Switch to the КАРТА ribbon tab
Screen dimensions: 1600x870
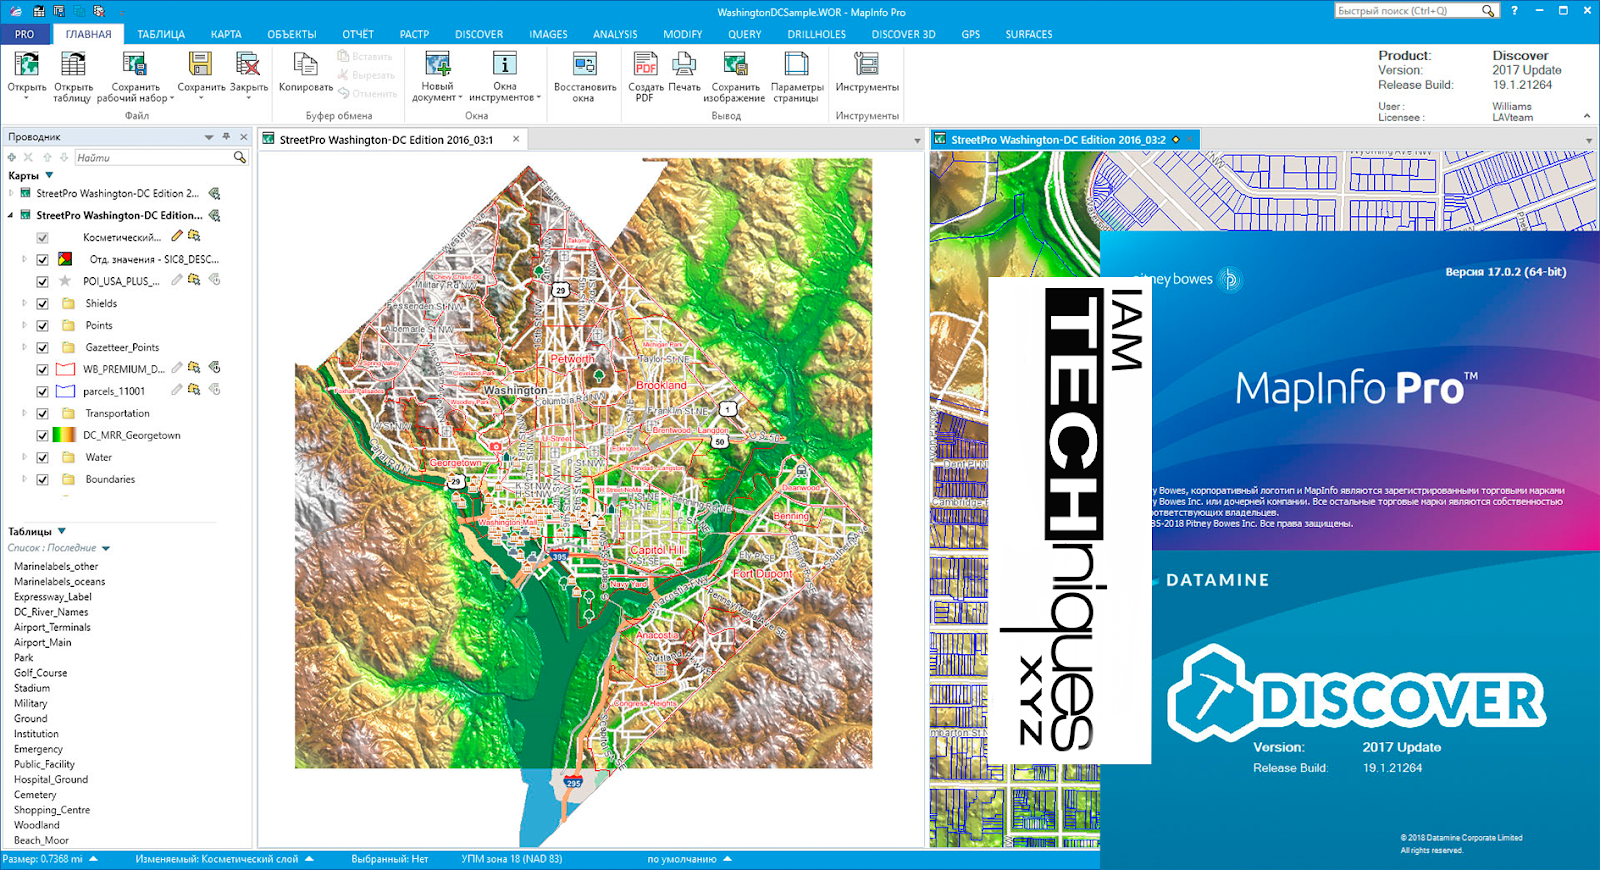click(x=226, y=34)
